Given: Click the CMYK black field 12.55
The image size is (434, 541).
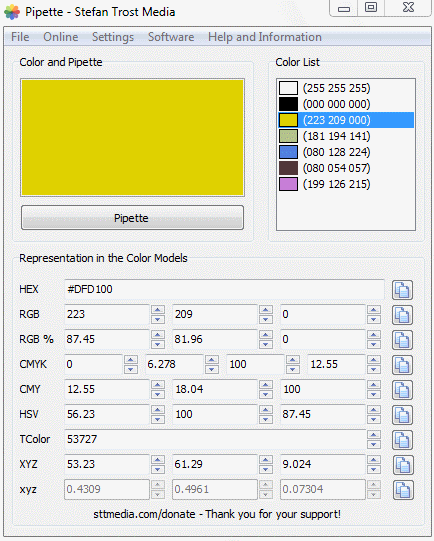Looking at the screenshot, I should click(x=336, y=364).
